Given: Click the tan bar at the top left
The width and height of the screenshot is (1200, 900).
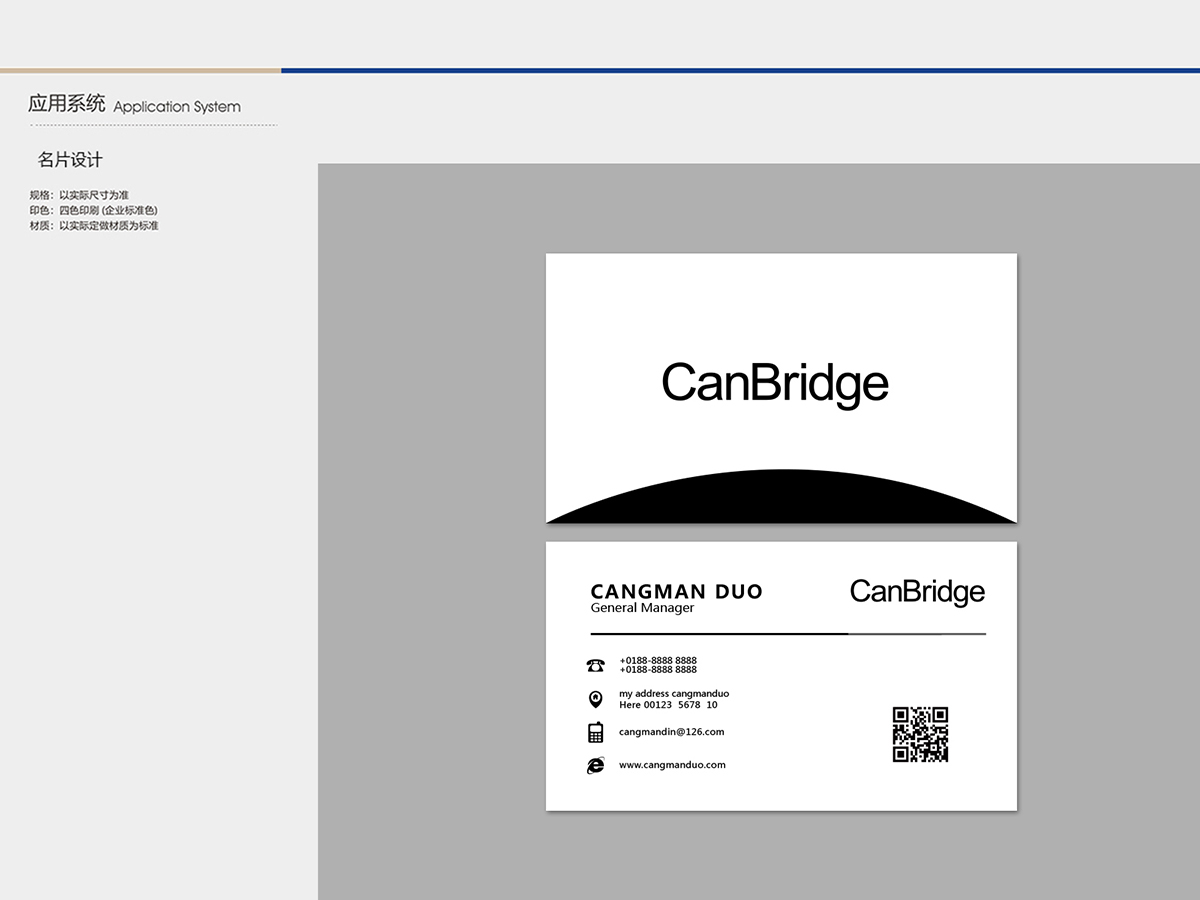Looking at the screenshot, I should coord(140,71).
